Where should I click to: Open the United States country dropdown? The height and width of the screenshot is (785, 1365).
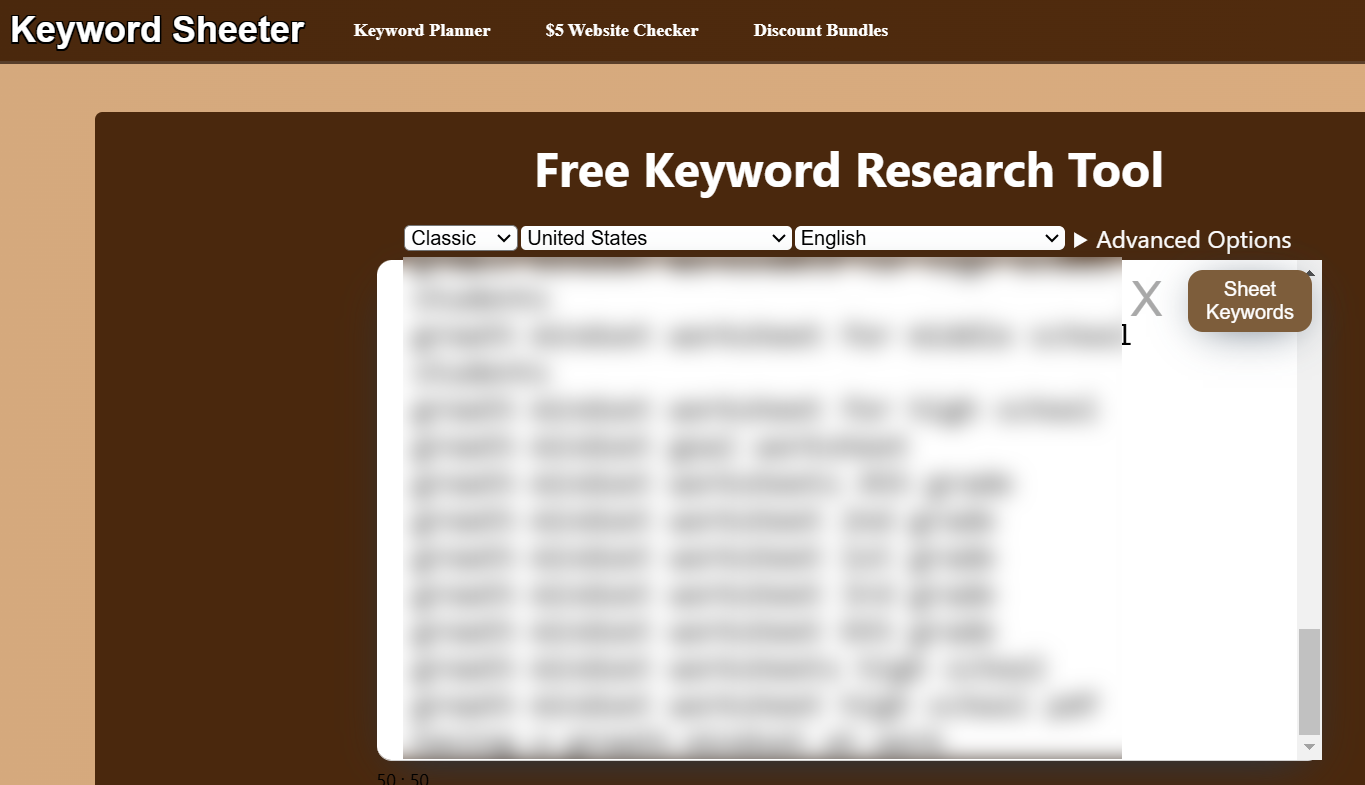tap(655, 238)
